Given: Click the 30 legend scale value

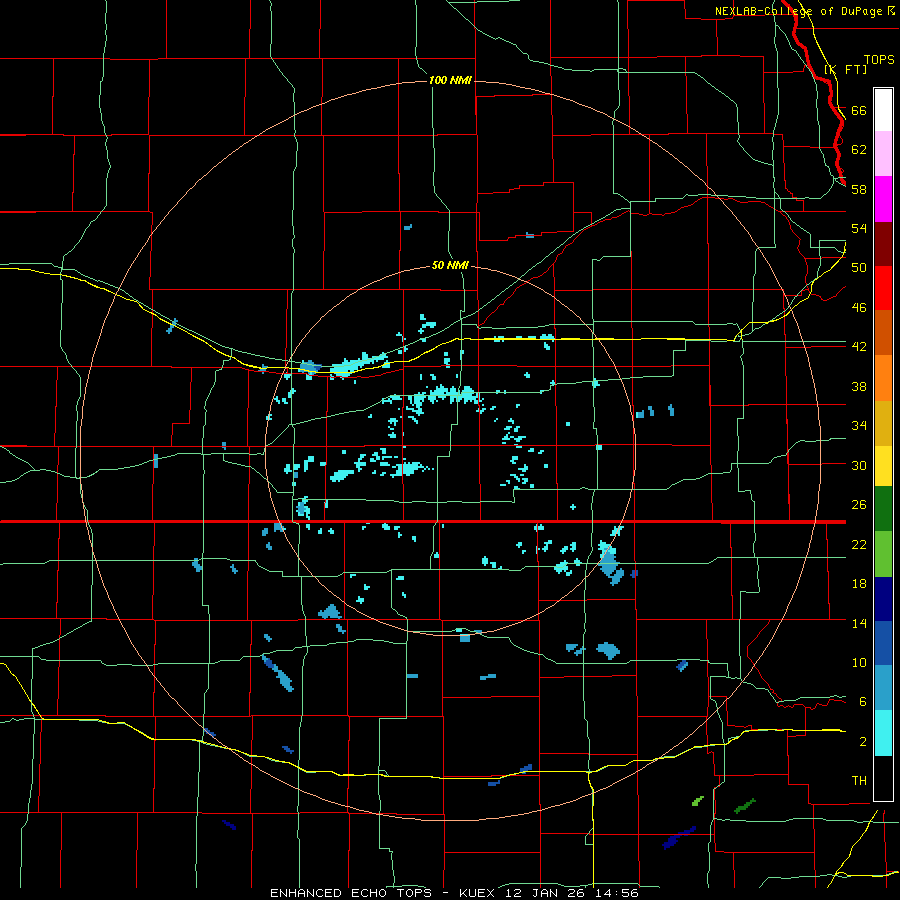Looking at the screenshot, I should click(859, 465).
